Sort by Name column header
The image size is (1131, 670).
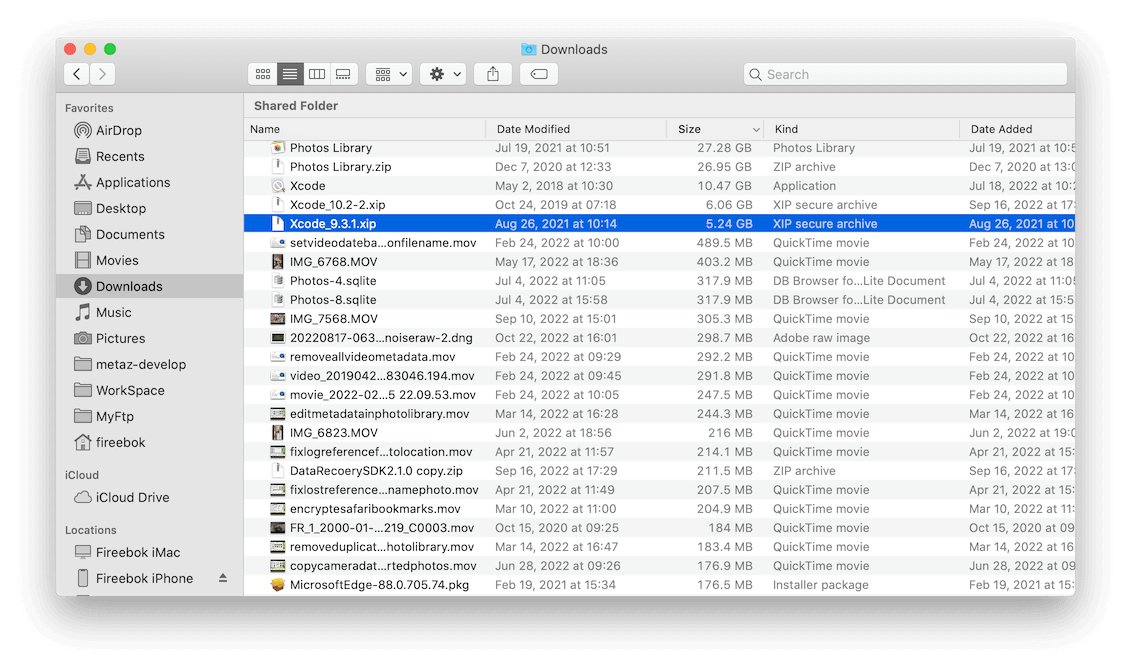[365, 129]
